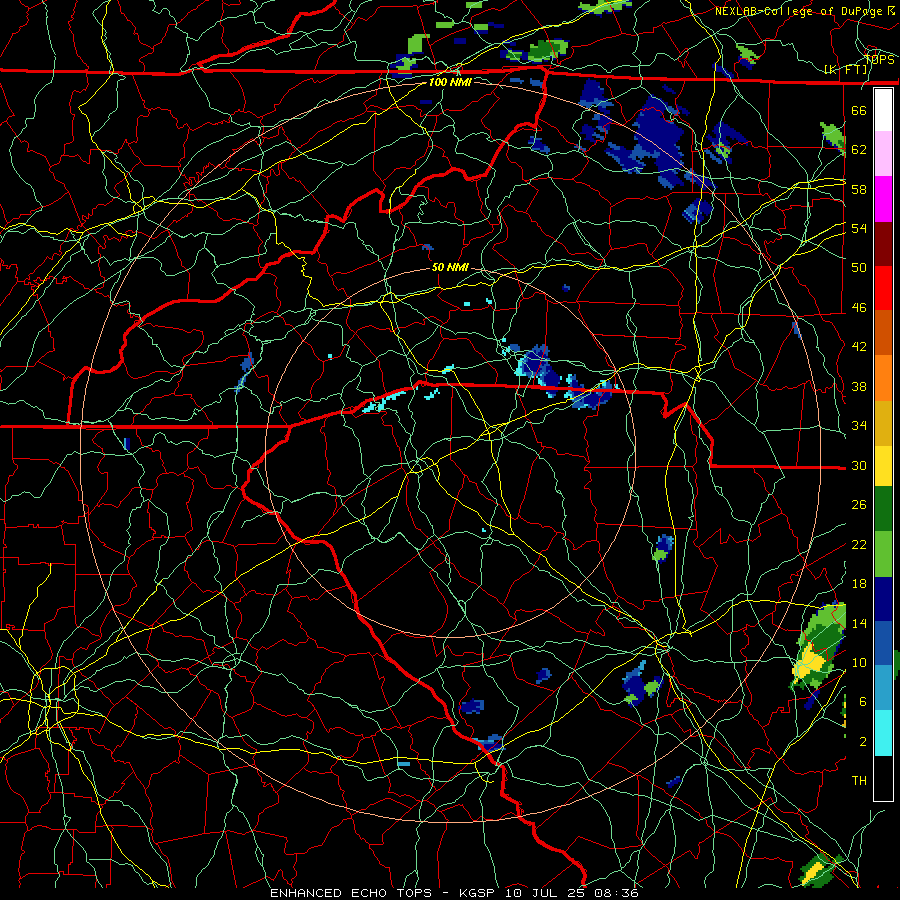Click the legend value '42'
This screenshot has width=900, height=900.
(x=859, y=347)
